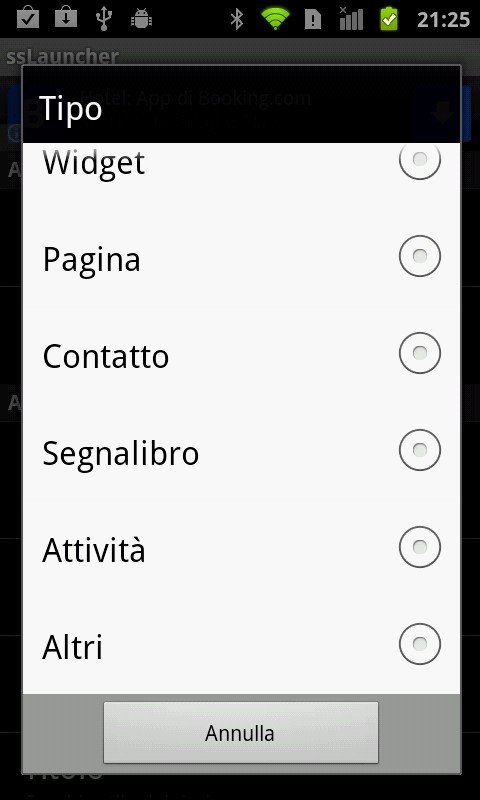The image size is (480, 800).
Task: Tap the battery charge icon
Action: (389, 18)
